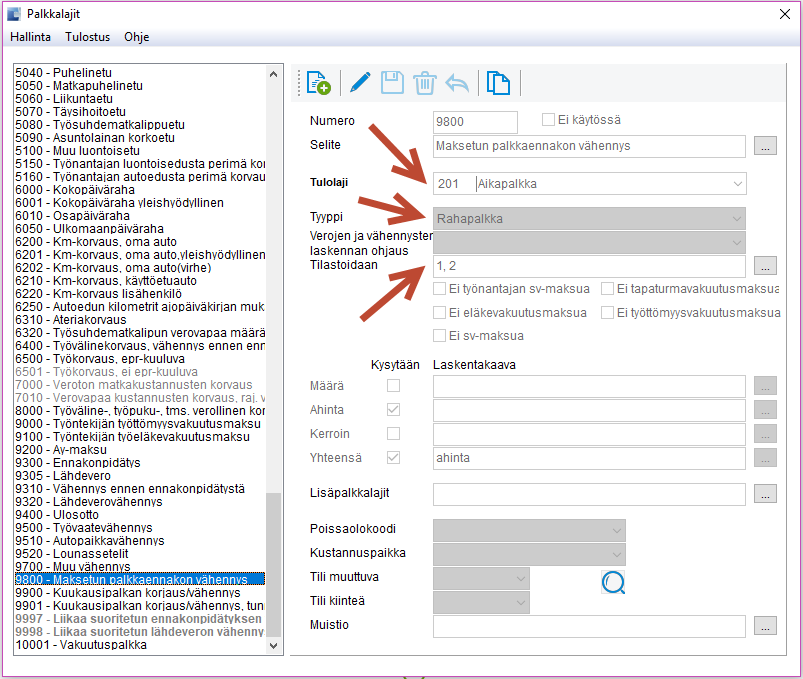Enable Ei sv-maksua checkbox

(x=439, y=335)
